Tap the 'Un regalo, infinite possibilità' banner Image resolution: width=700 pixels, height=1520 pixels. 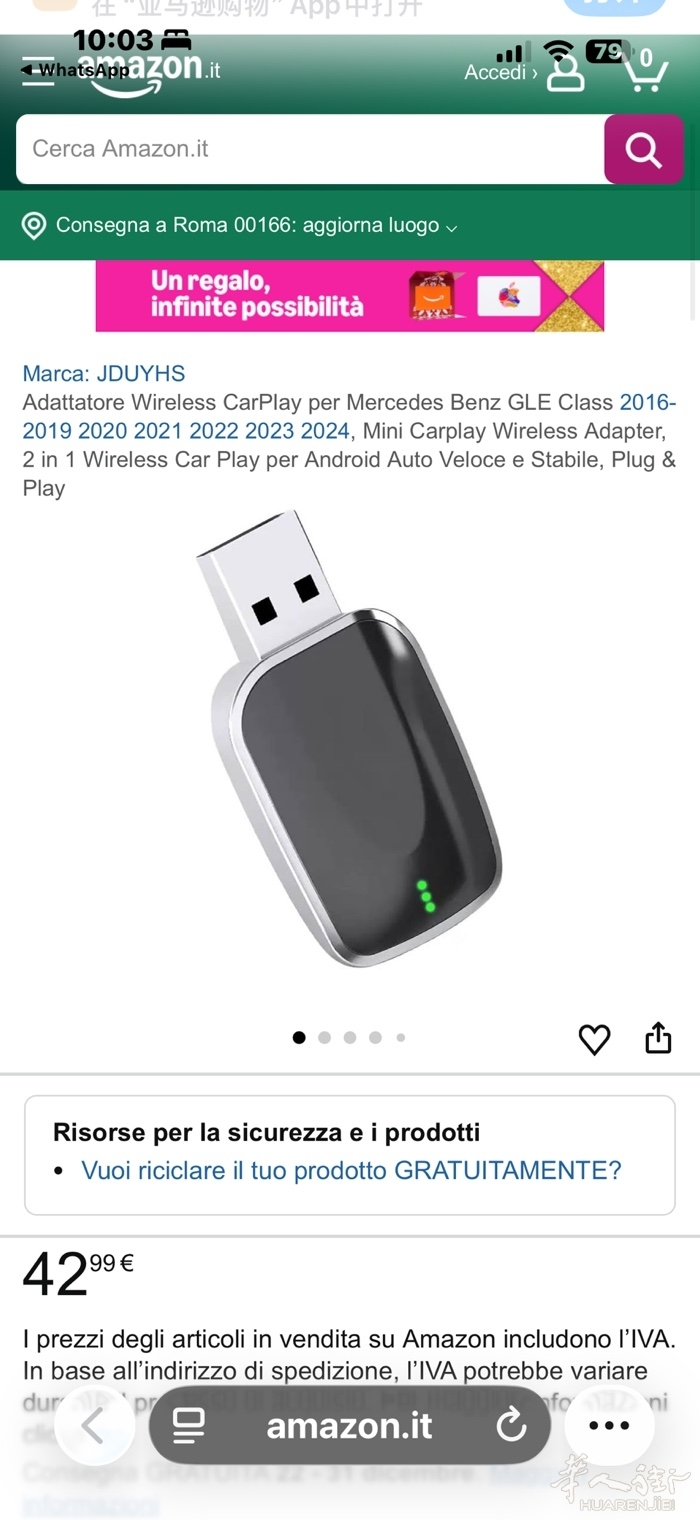(x=350, y=296)
